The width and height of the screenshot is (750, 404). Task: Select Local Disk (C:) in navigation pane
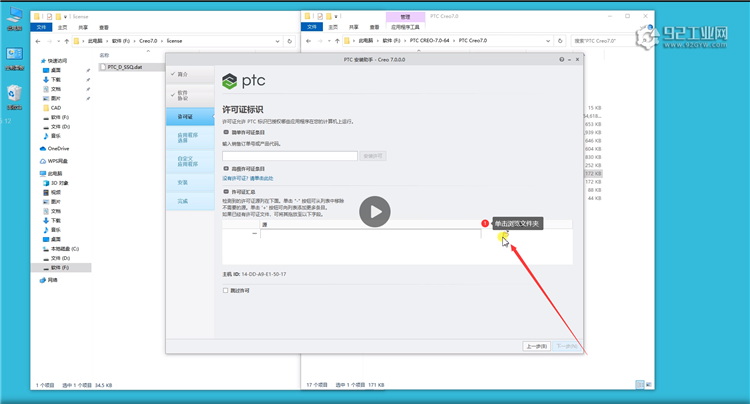tap(61, 249)
